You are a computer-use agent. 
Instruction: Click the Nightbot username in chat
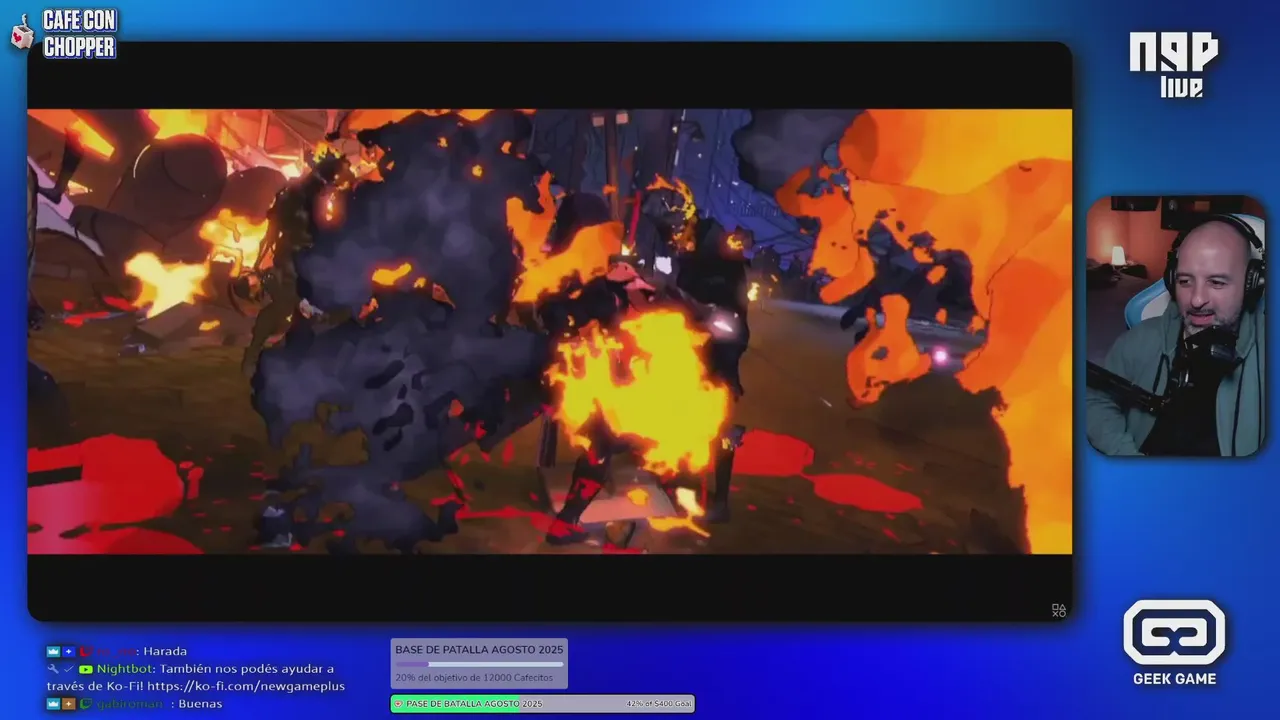click(123, 669)
